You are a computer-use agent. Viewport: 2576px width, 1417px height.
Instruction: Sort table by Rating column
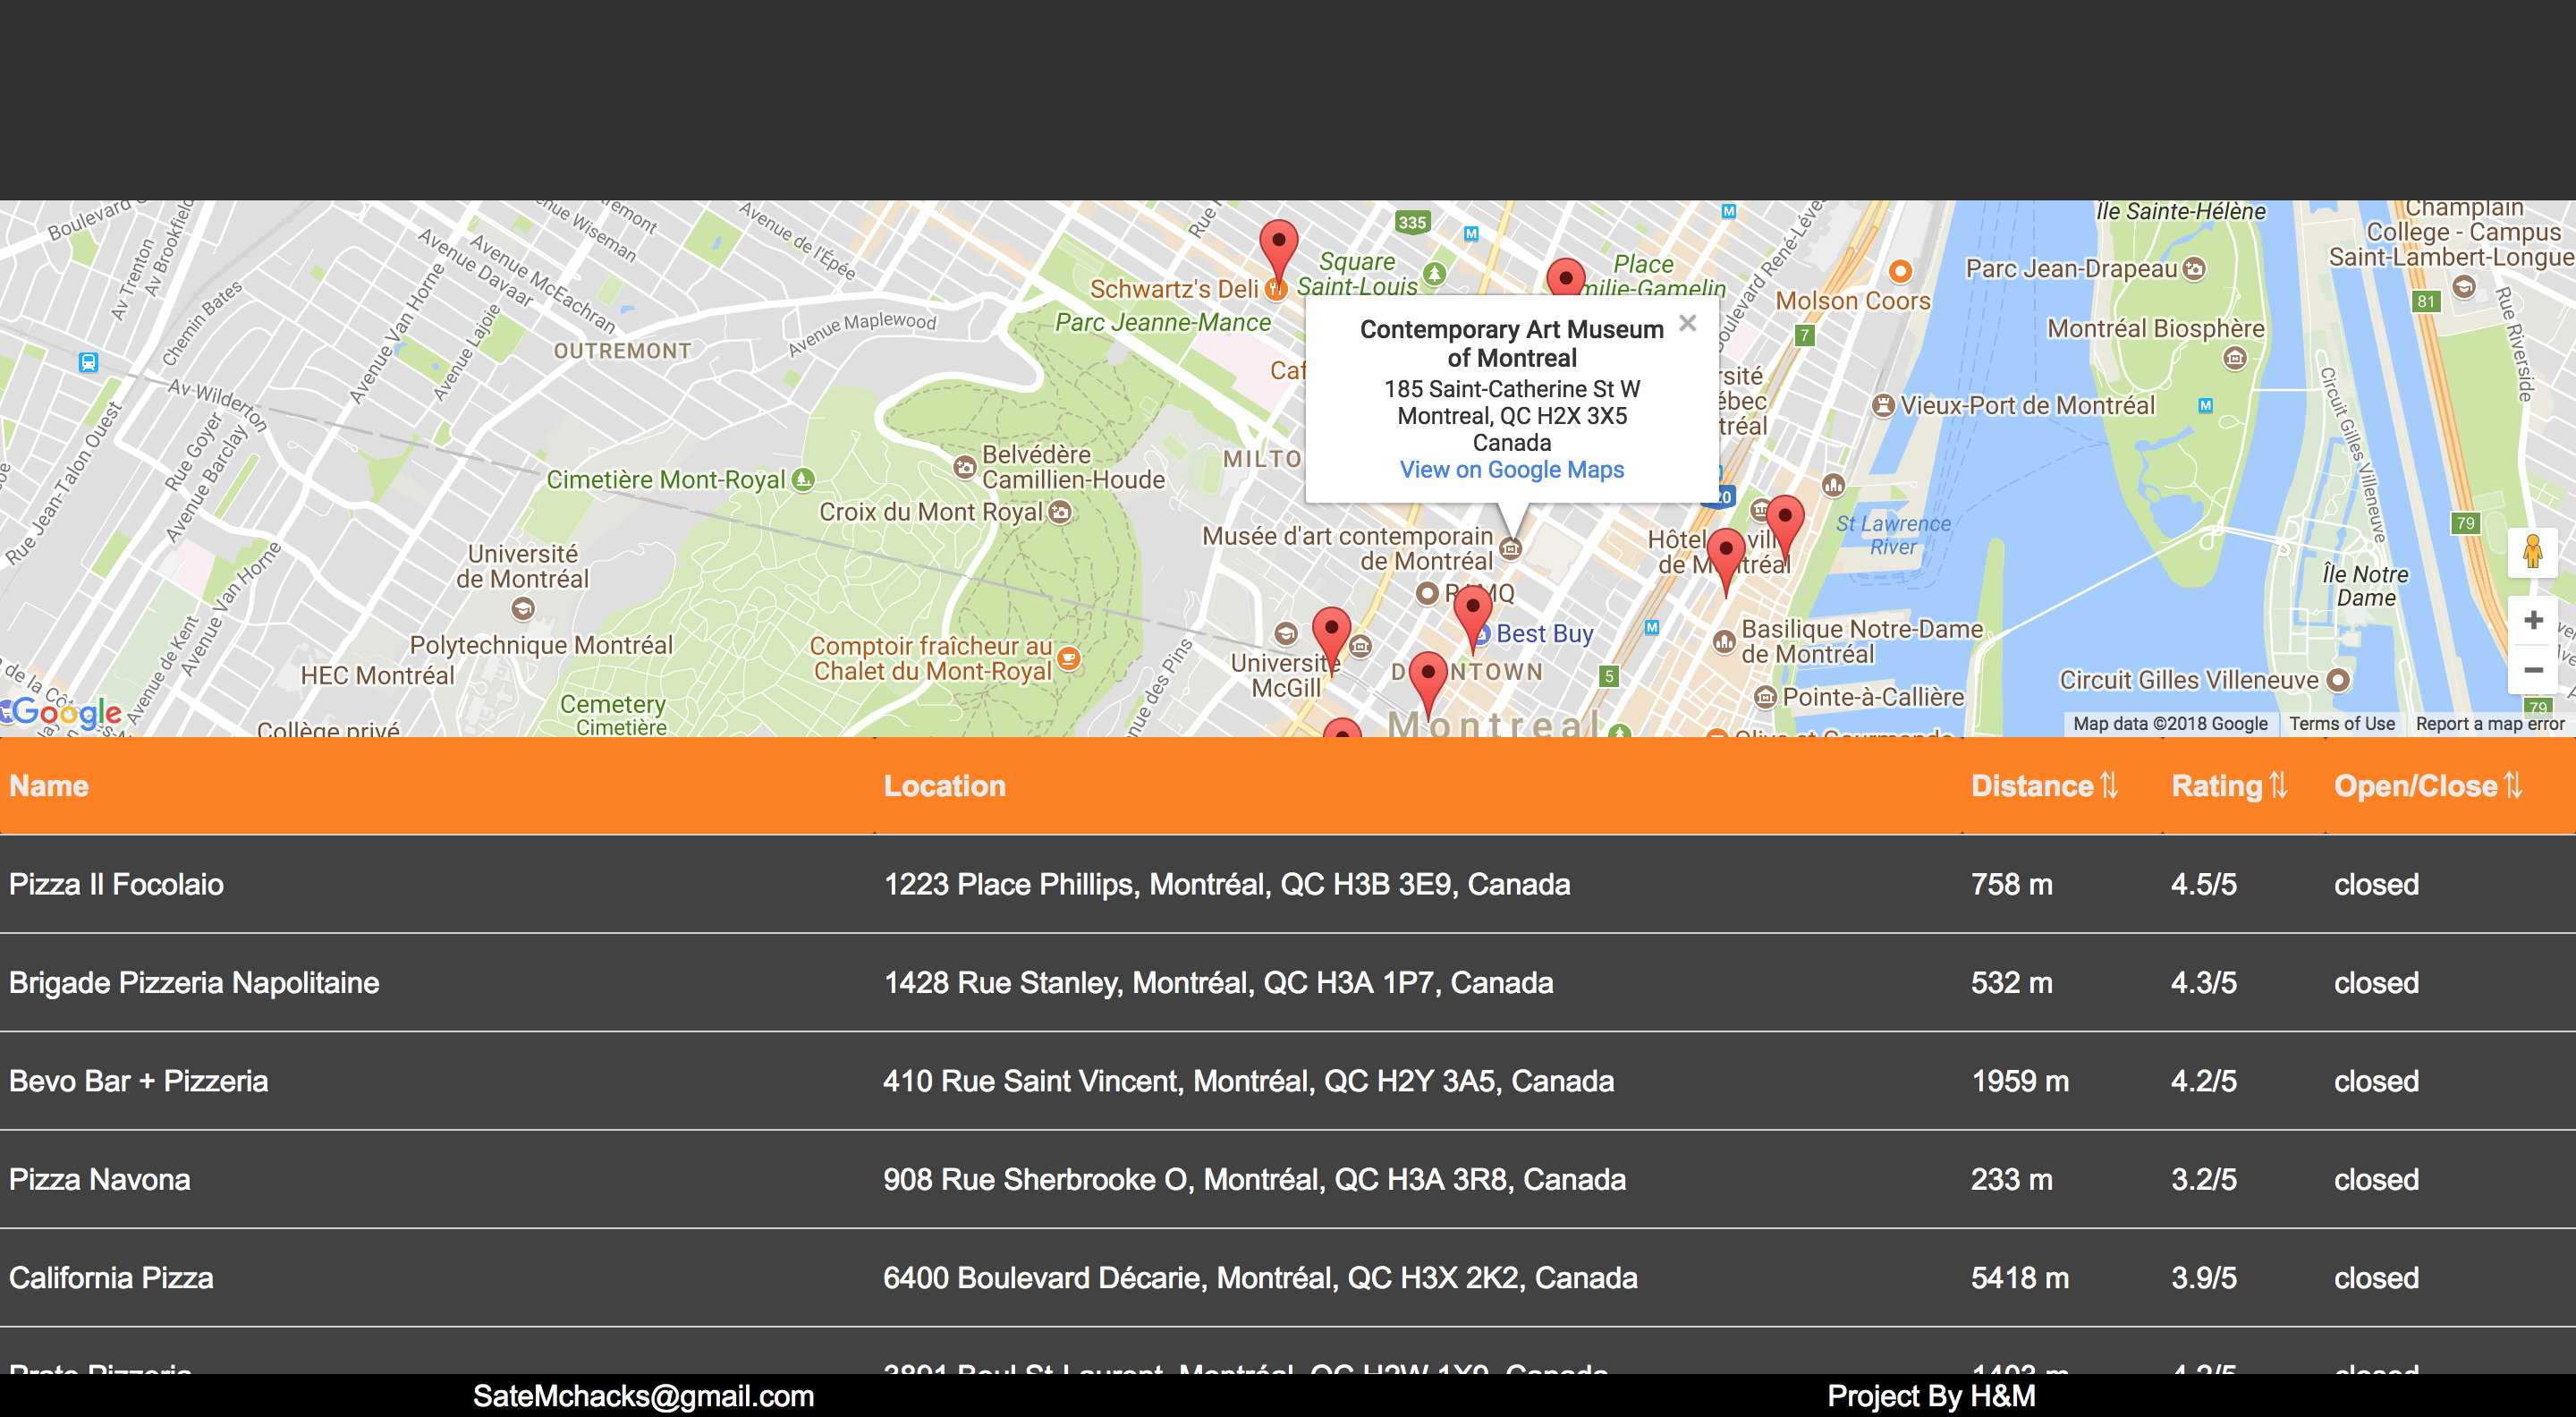click(2229, 786)
